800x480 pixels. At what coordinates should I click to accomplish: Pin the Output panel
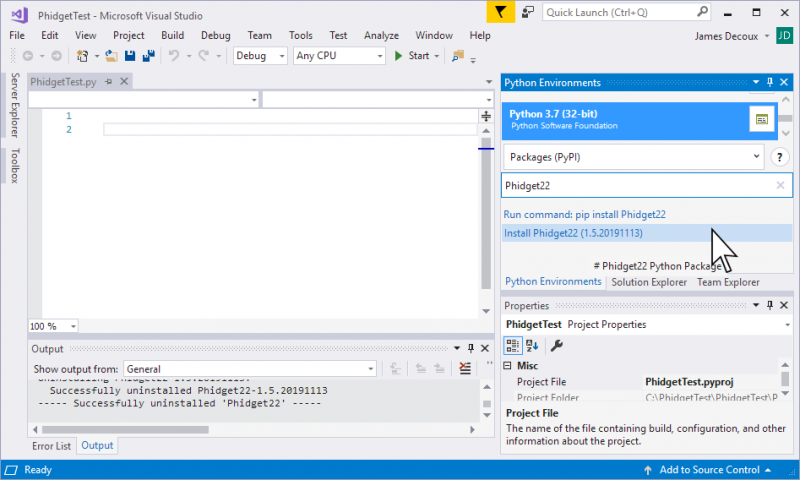[x=471, y=348]
